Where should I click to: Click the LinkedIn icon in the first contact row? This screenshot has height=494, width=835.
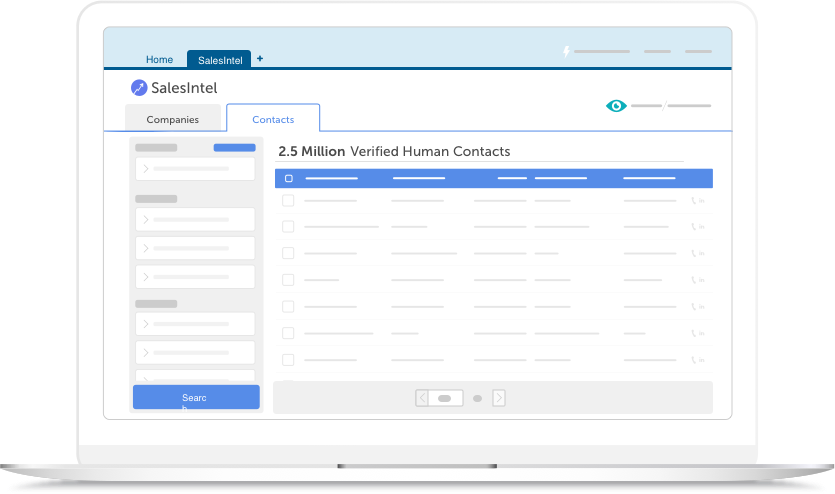(x=701, y=201)
